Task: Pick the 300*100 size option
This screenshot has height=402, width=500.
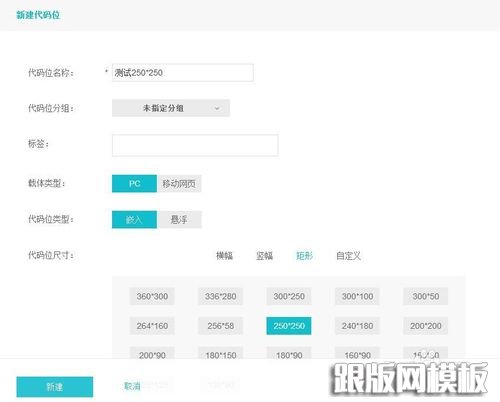Action: click(357, 296)
